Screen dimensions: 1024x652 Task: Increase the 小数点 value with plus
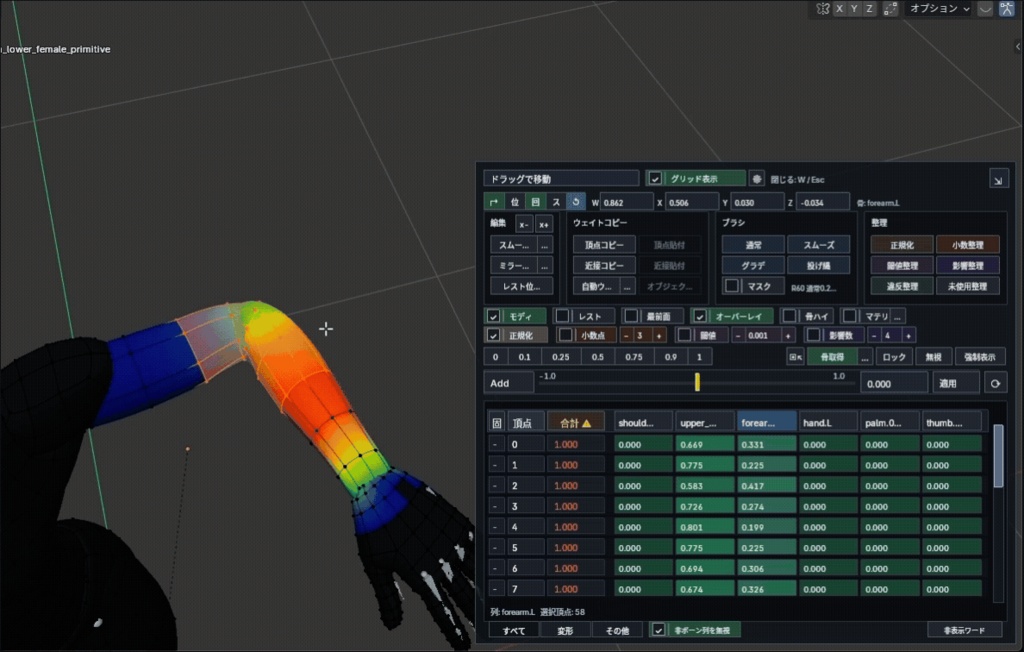tap(658, 336)
